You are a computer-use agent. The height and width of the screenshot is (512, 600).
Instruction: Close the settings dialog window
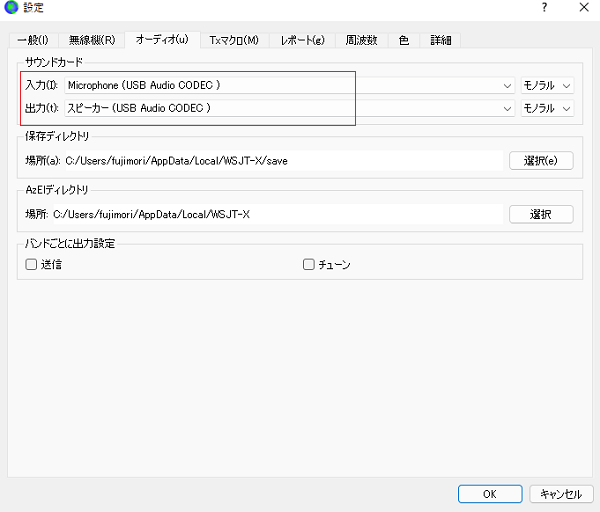(x=582, y=9)
